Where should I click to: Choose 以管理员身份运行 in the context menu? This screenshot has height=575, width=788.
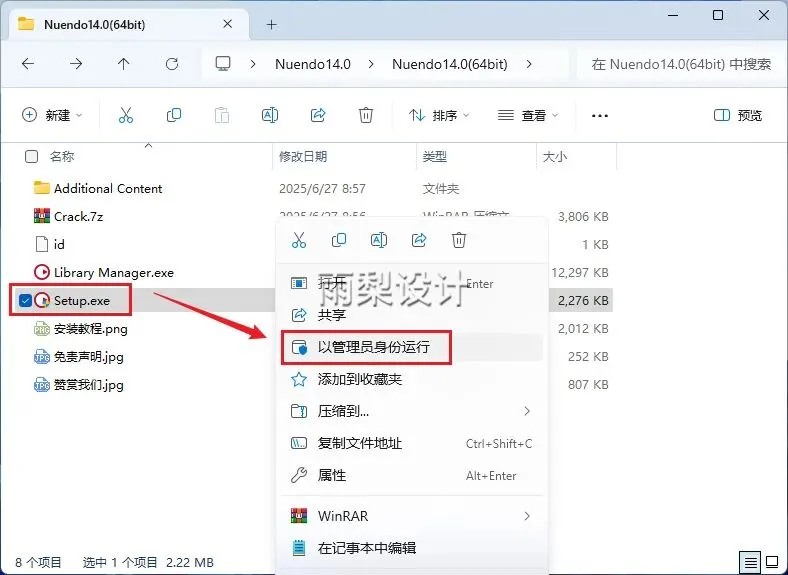(412, 347)
